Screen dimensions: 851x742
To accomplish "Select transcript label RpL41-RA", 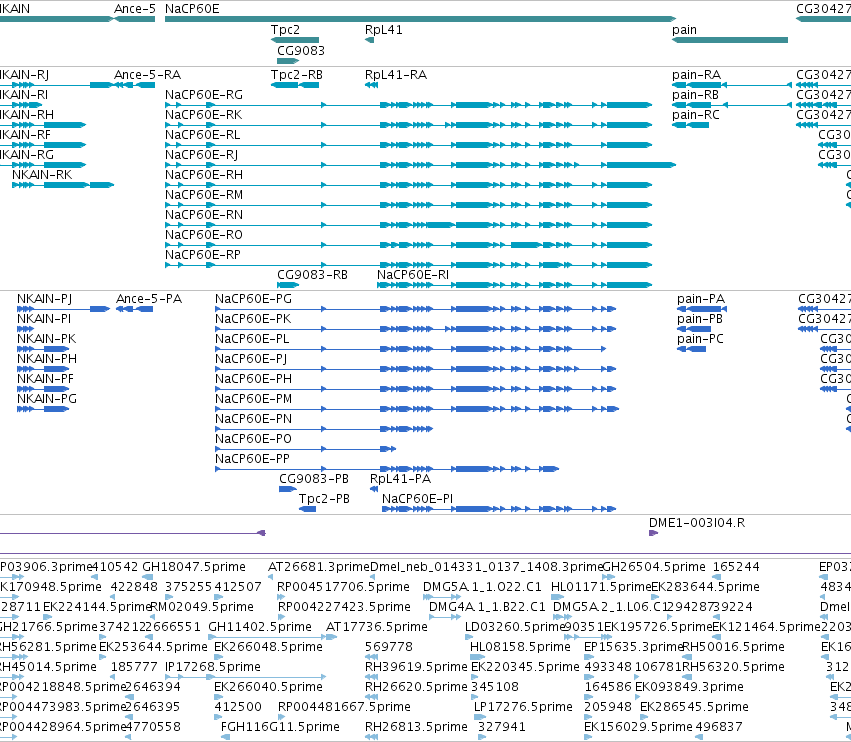I will (x=396, y=74).
